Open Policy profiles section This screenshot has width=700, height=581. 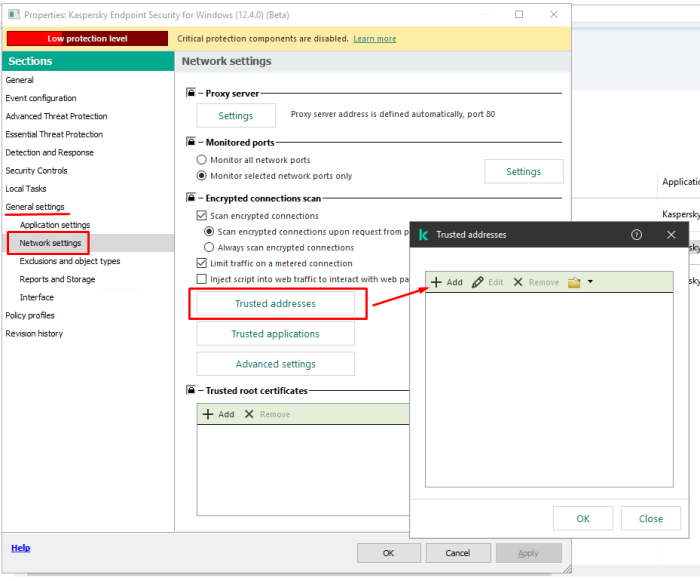[30, 315]
